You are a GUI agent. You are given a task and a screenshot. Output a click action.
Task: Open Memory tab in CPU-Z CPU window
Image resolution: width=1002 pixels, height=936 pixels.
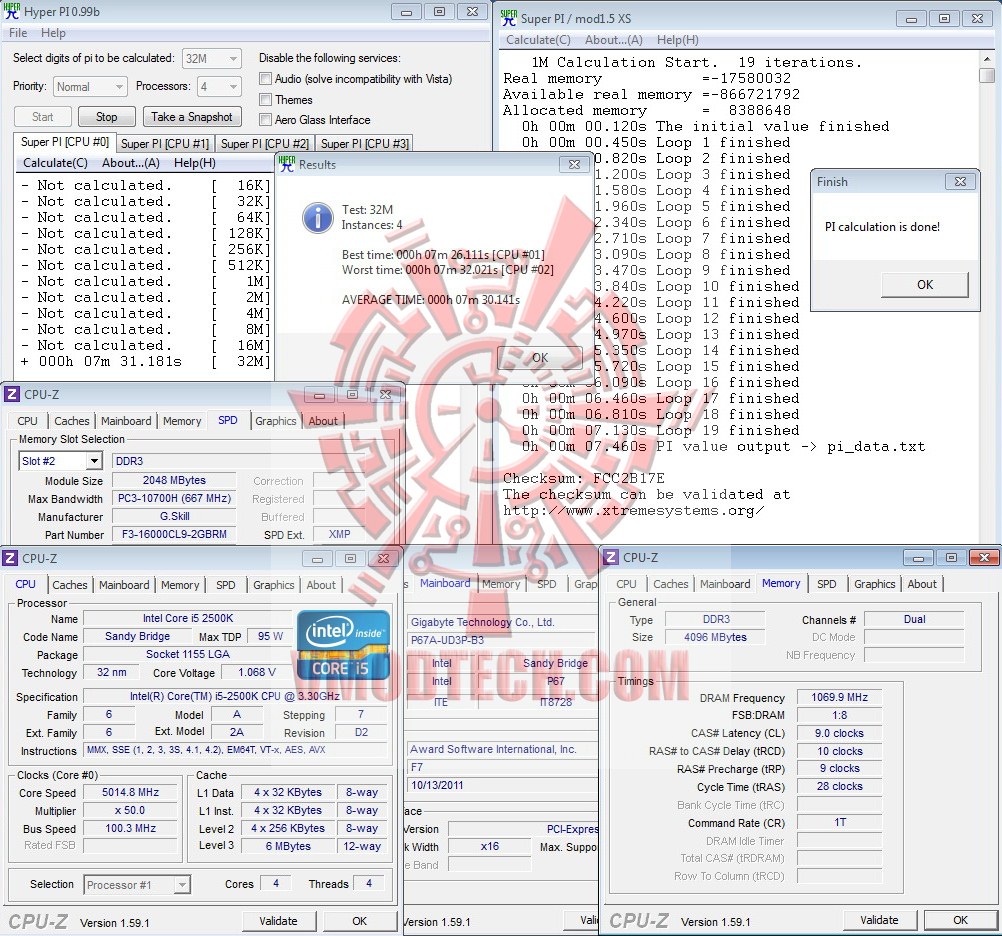click(x=180, y=585)
